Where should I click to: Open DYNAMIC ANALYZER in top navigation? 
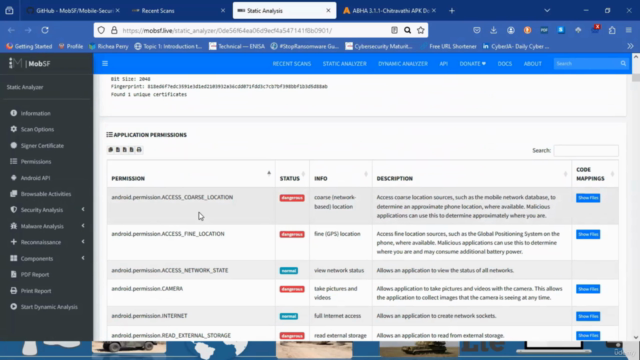(403, 64)
